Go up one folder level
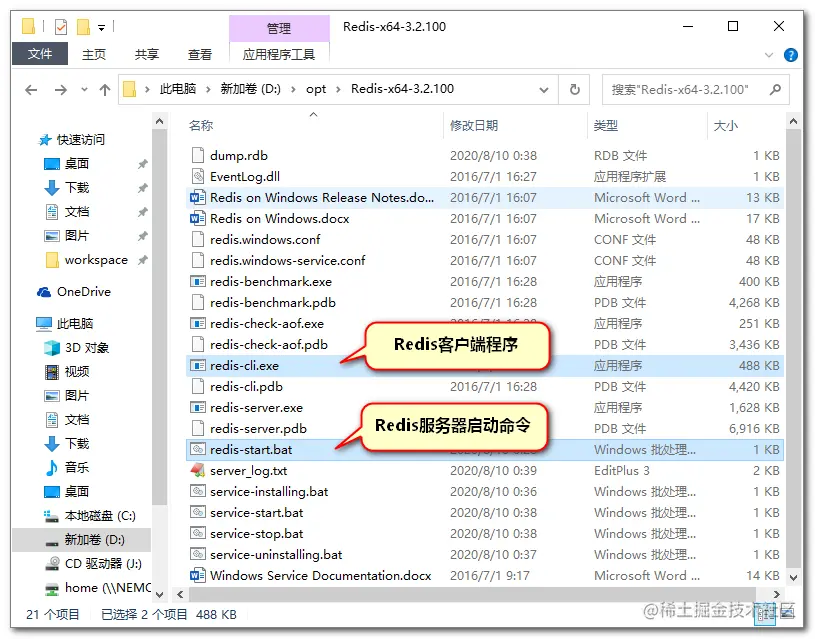This screenshot has height=639, width=815. click(x=105, y=90)
